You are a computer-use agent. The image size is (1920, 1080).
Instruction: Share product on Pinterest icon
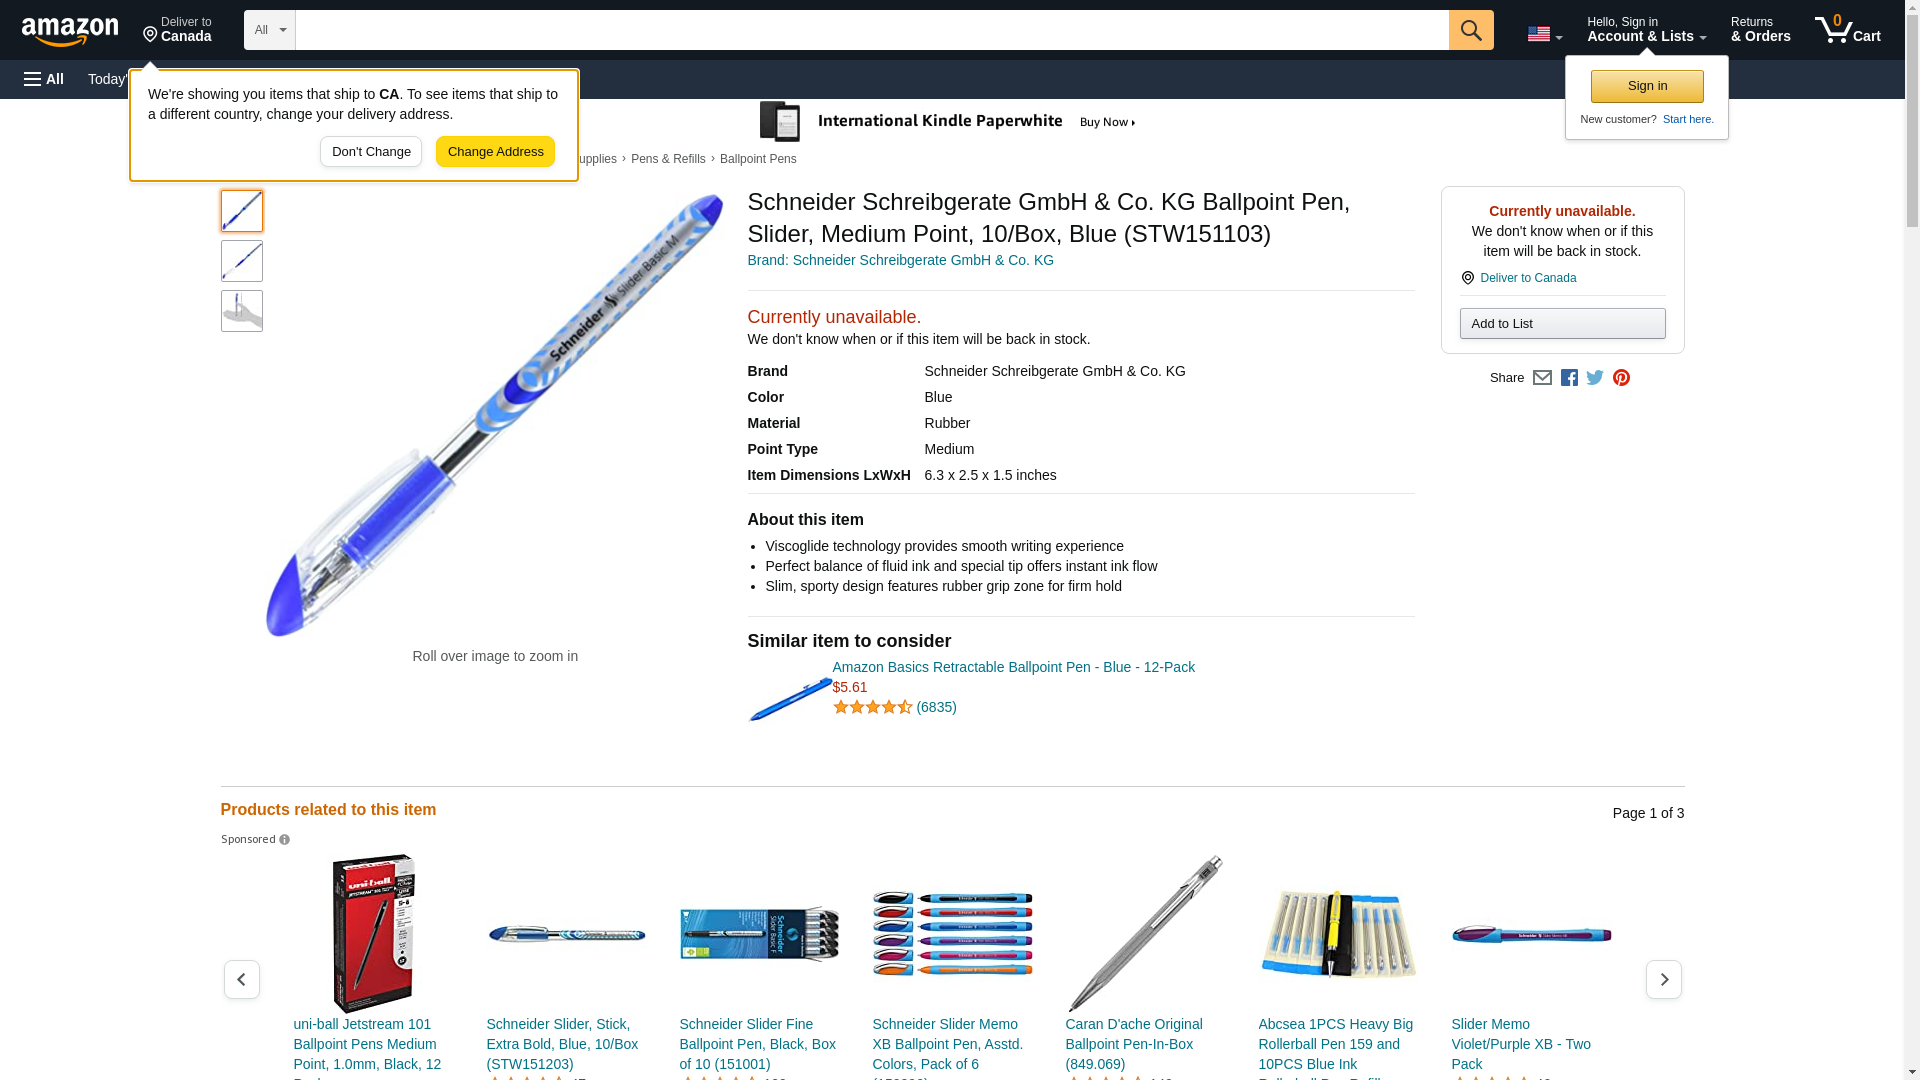pos(1621,378)
